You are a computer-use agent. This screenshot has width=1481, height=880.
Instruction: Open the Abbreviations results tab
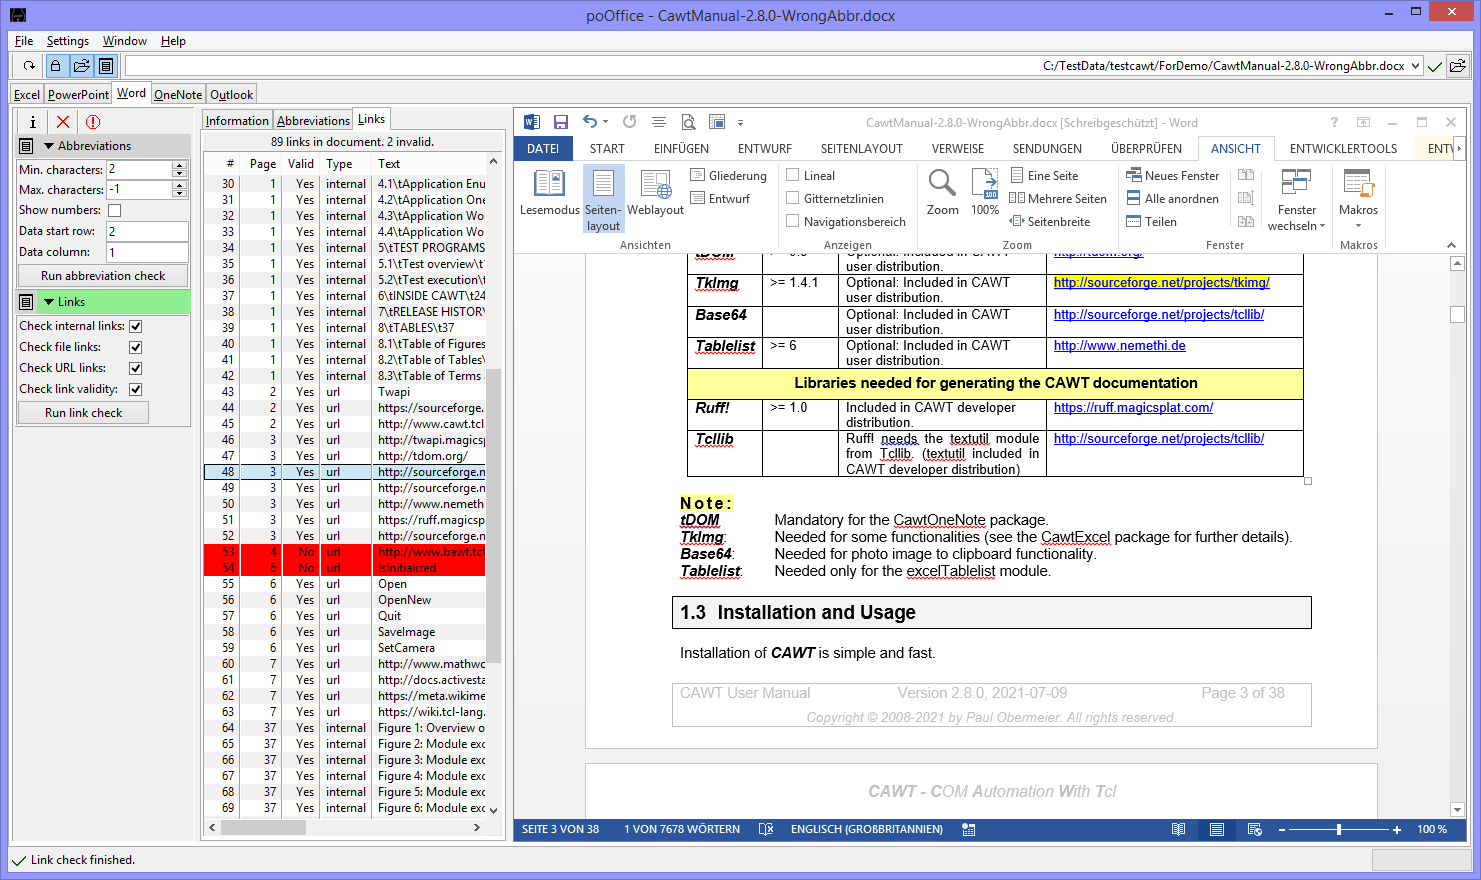[313, 120]
